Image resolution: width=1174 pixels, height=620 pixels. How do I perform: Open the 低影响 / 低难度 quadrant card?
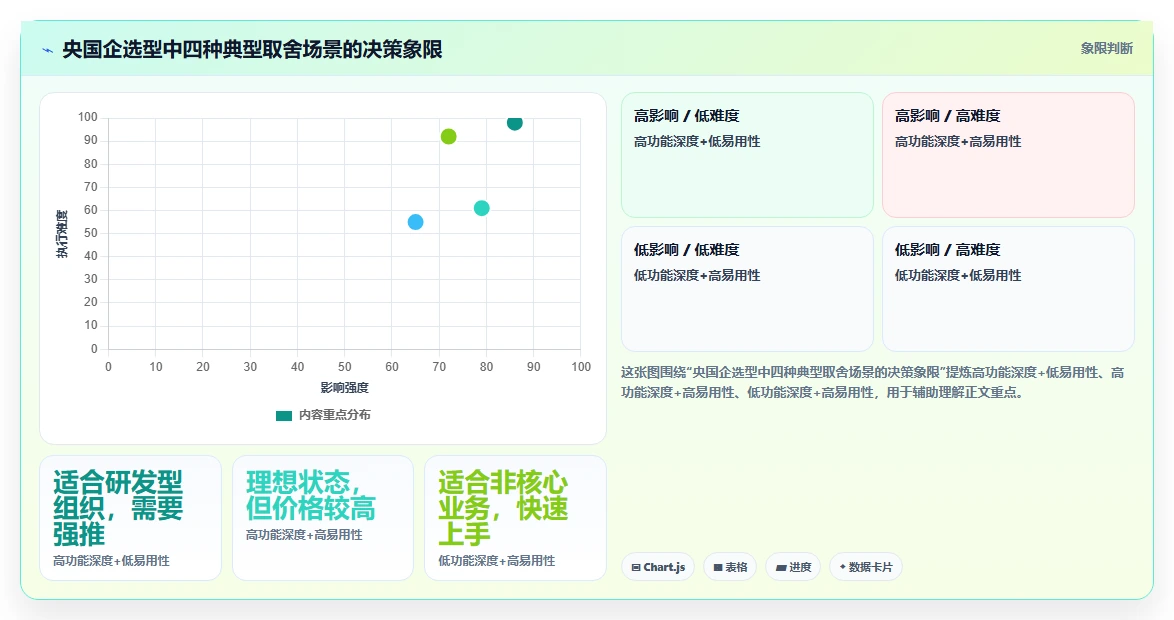(747, 289)
